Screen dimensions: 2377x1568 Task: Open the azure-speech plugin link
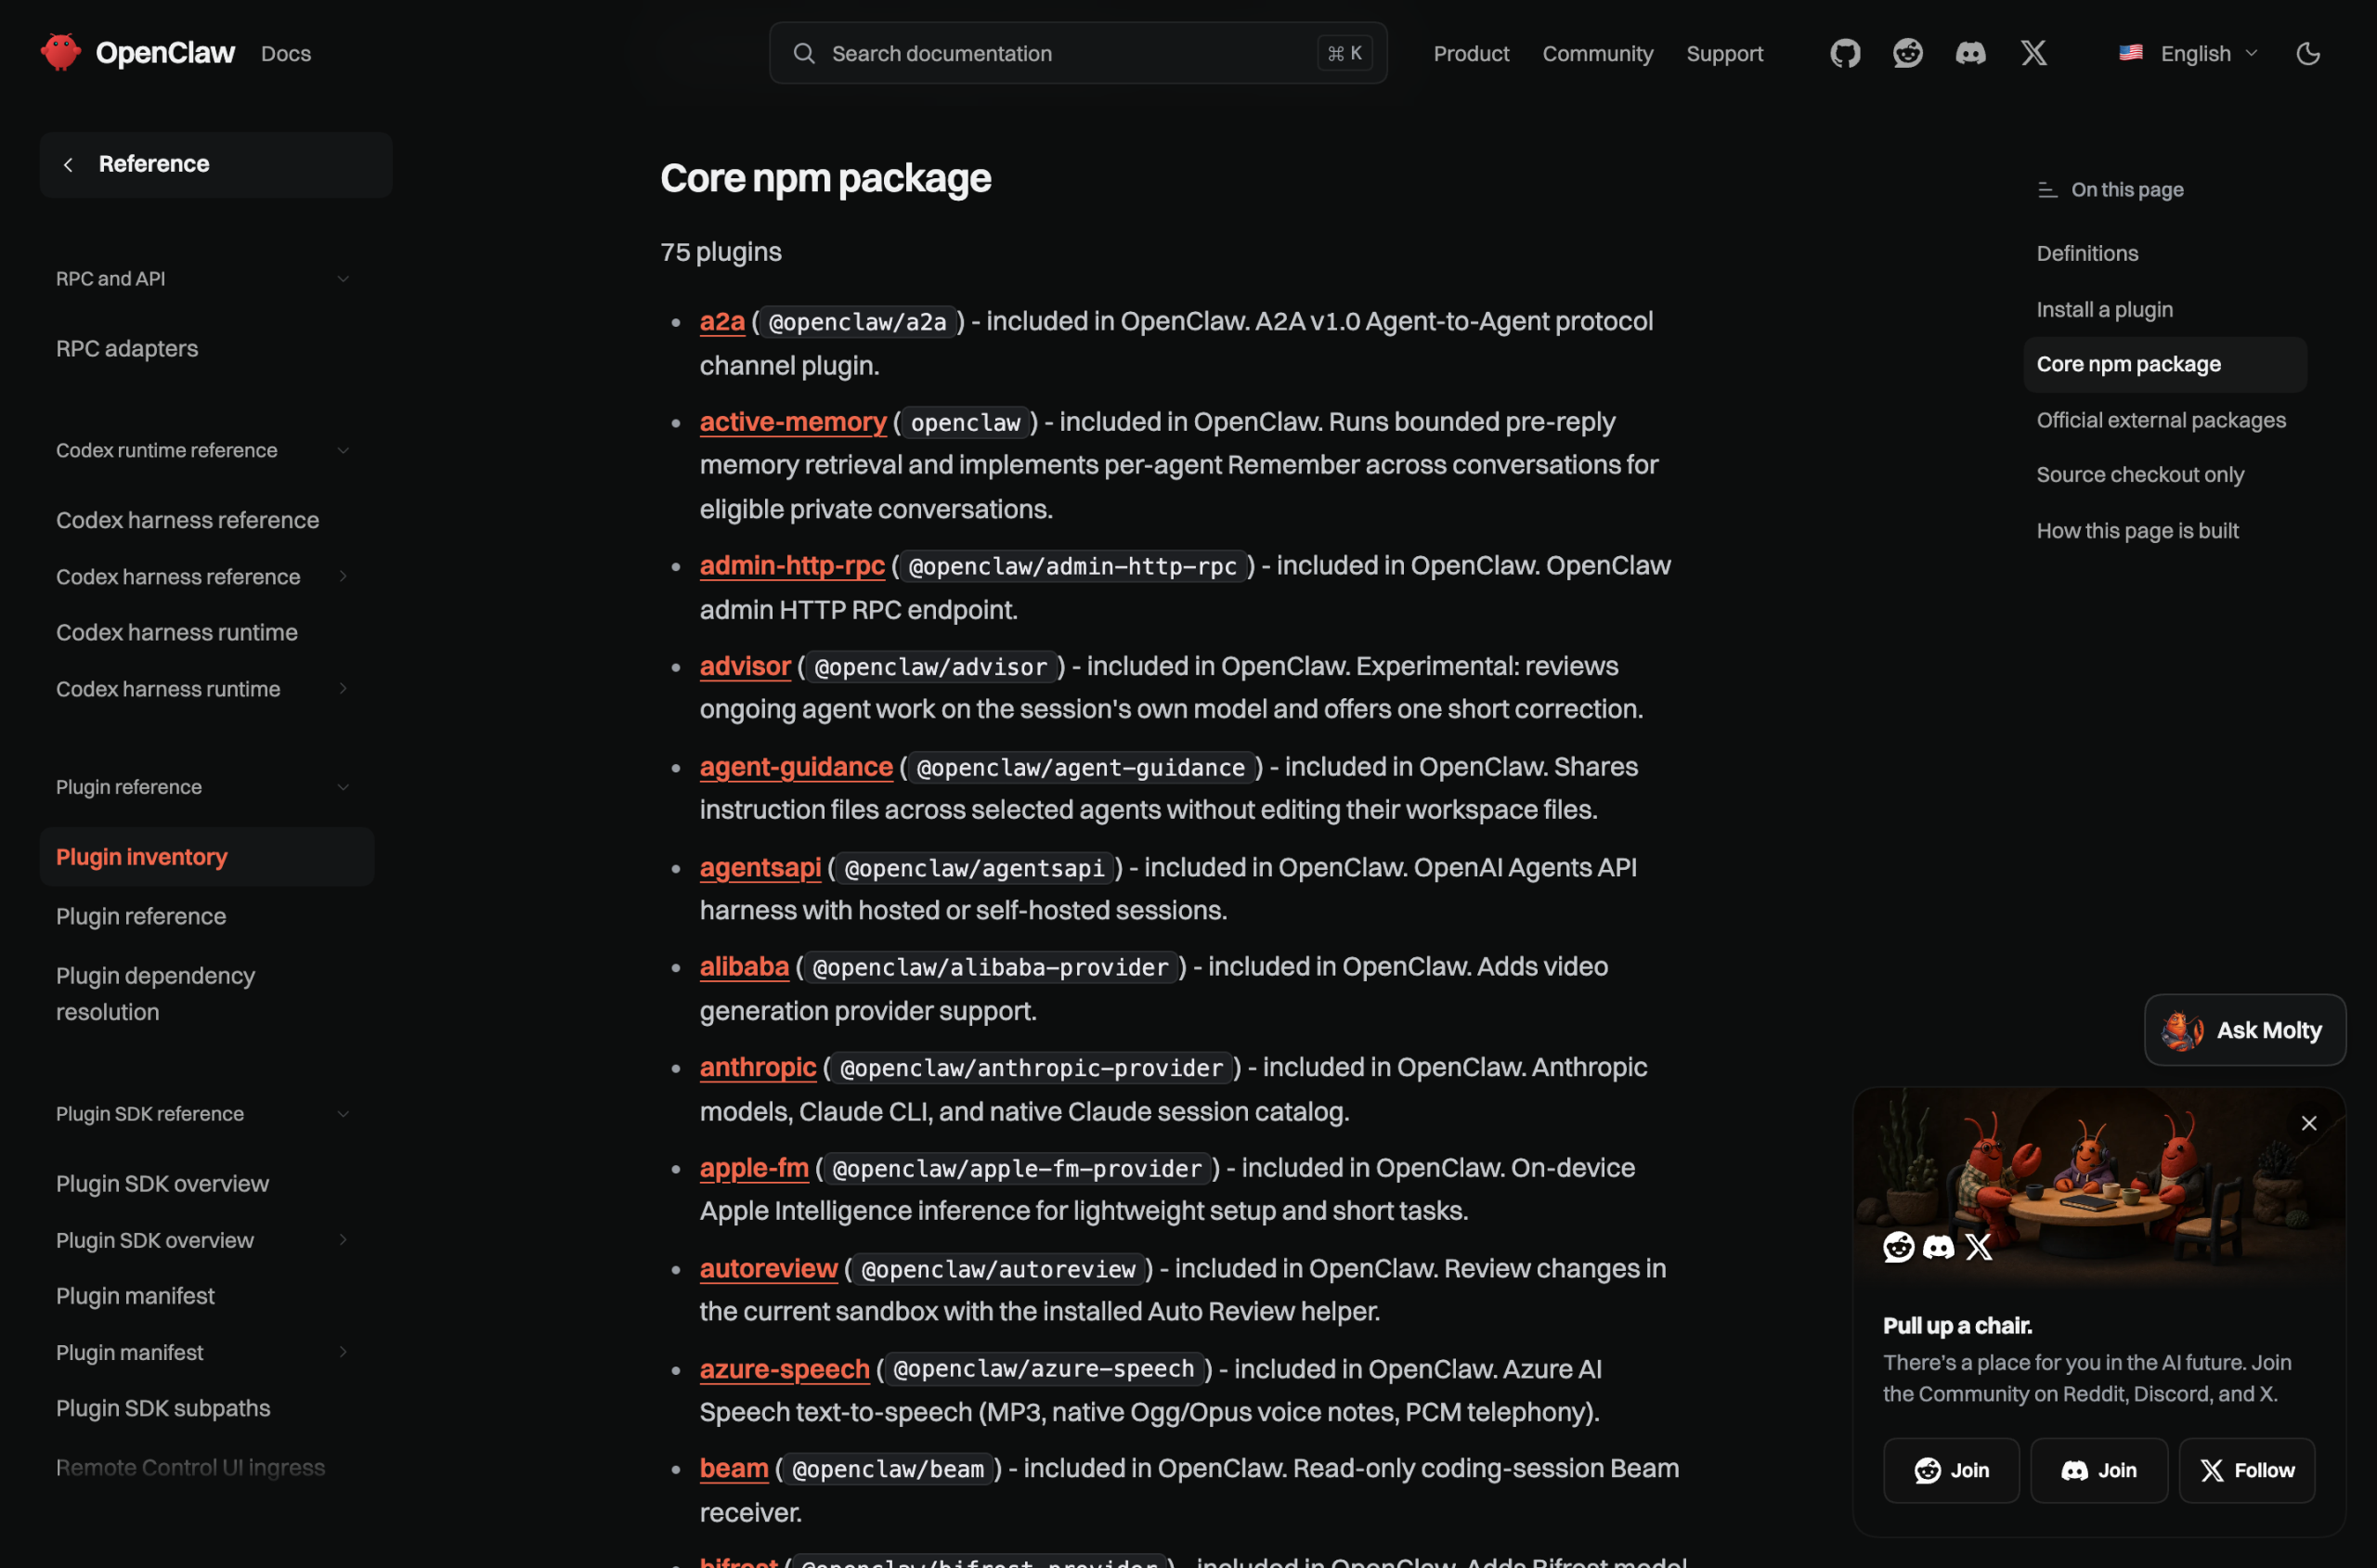[x=785, y=1369]
